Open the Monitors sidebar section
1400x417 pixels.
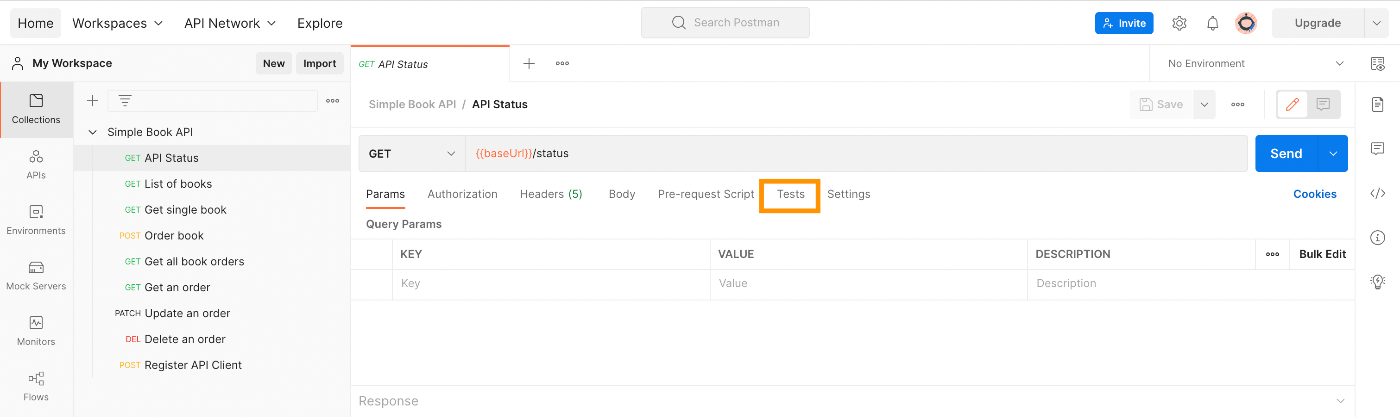tap(36, 331)
